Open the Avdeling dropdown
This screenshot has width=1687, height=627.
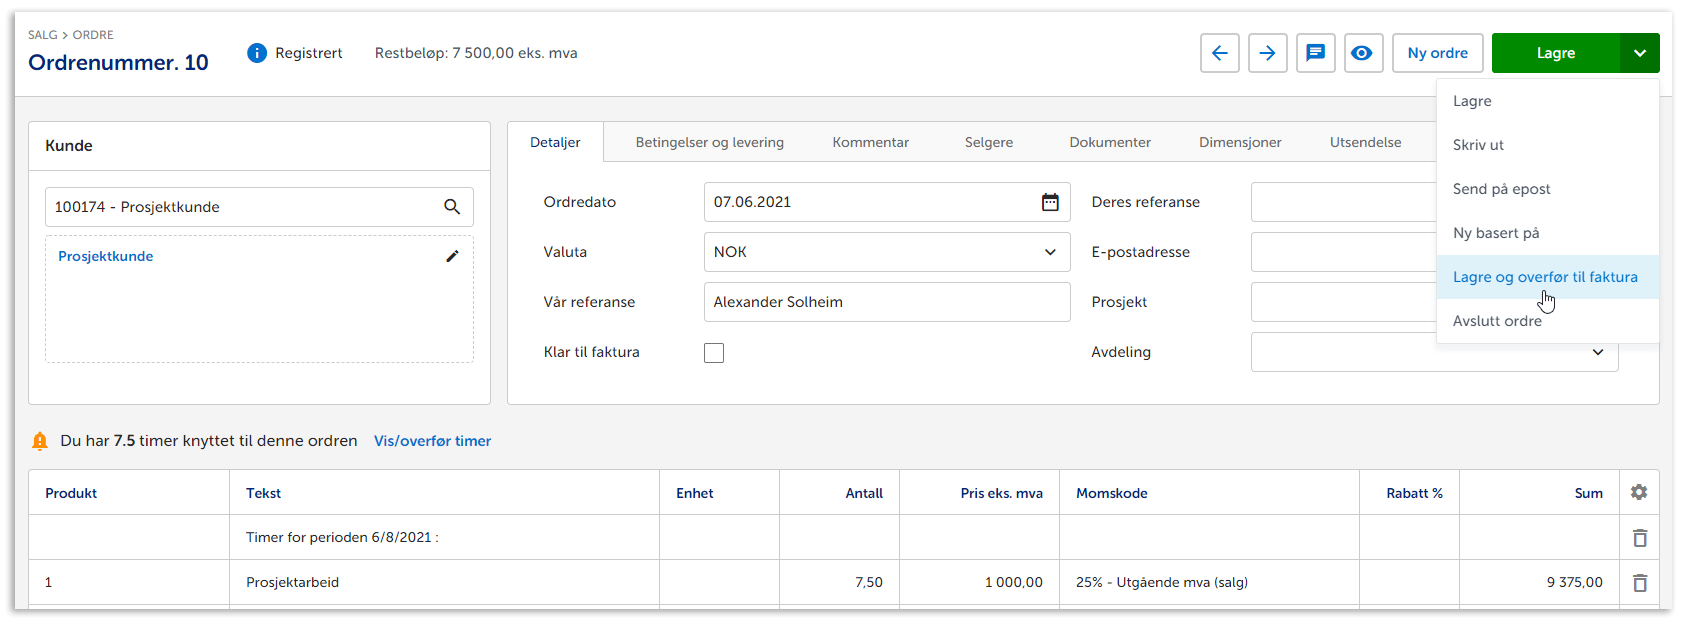click(1597, 352)
